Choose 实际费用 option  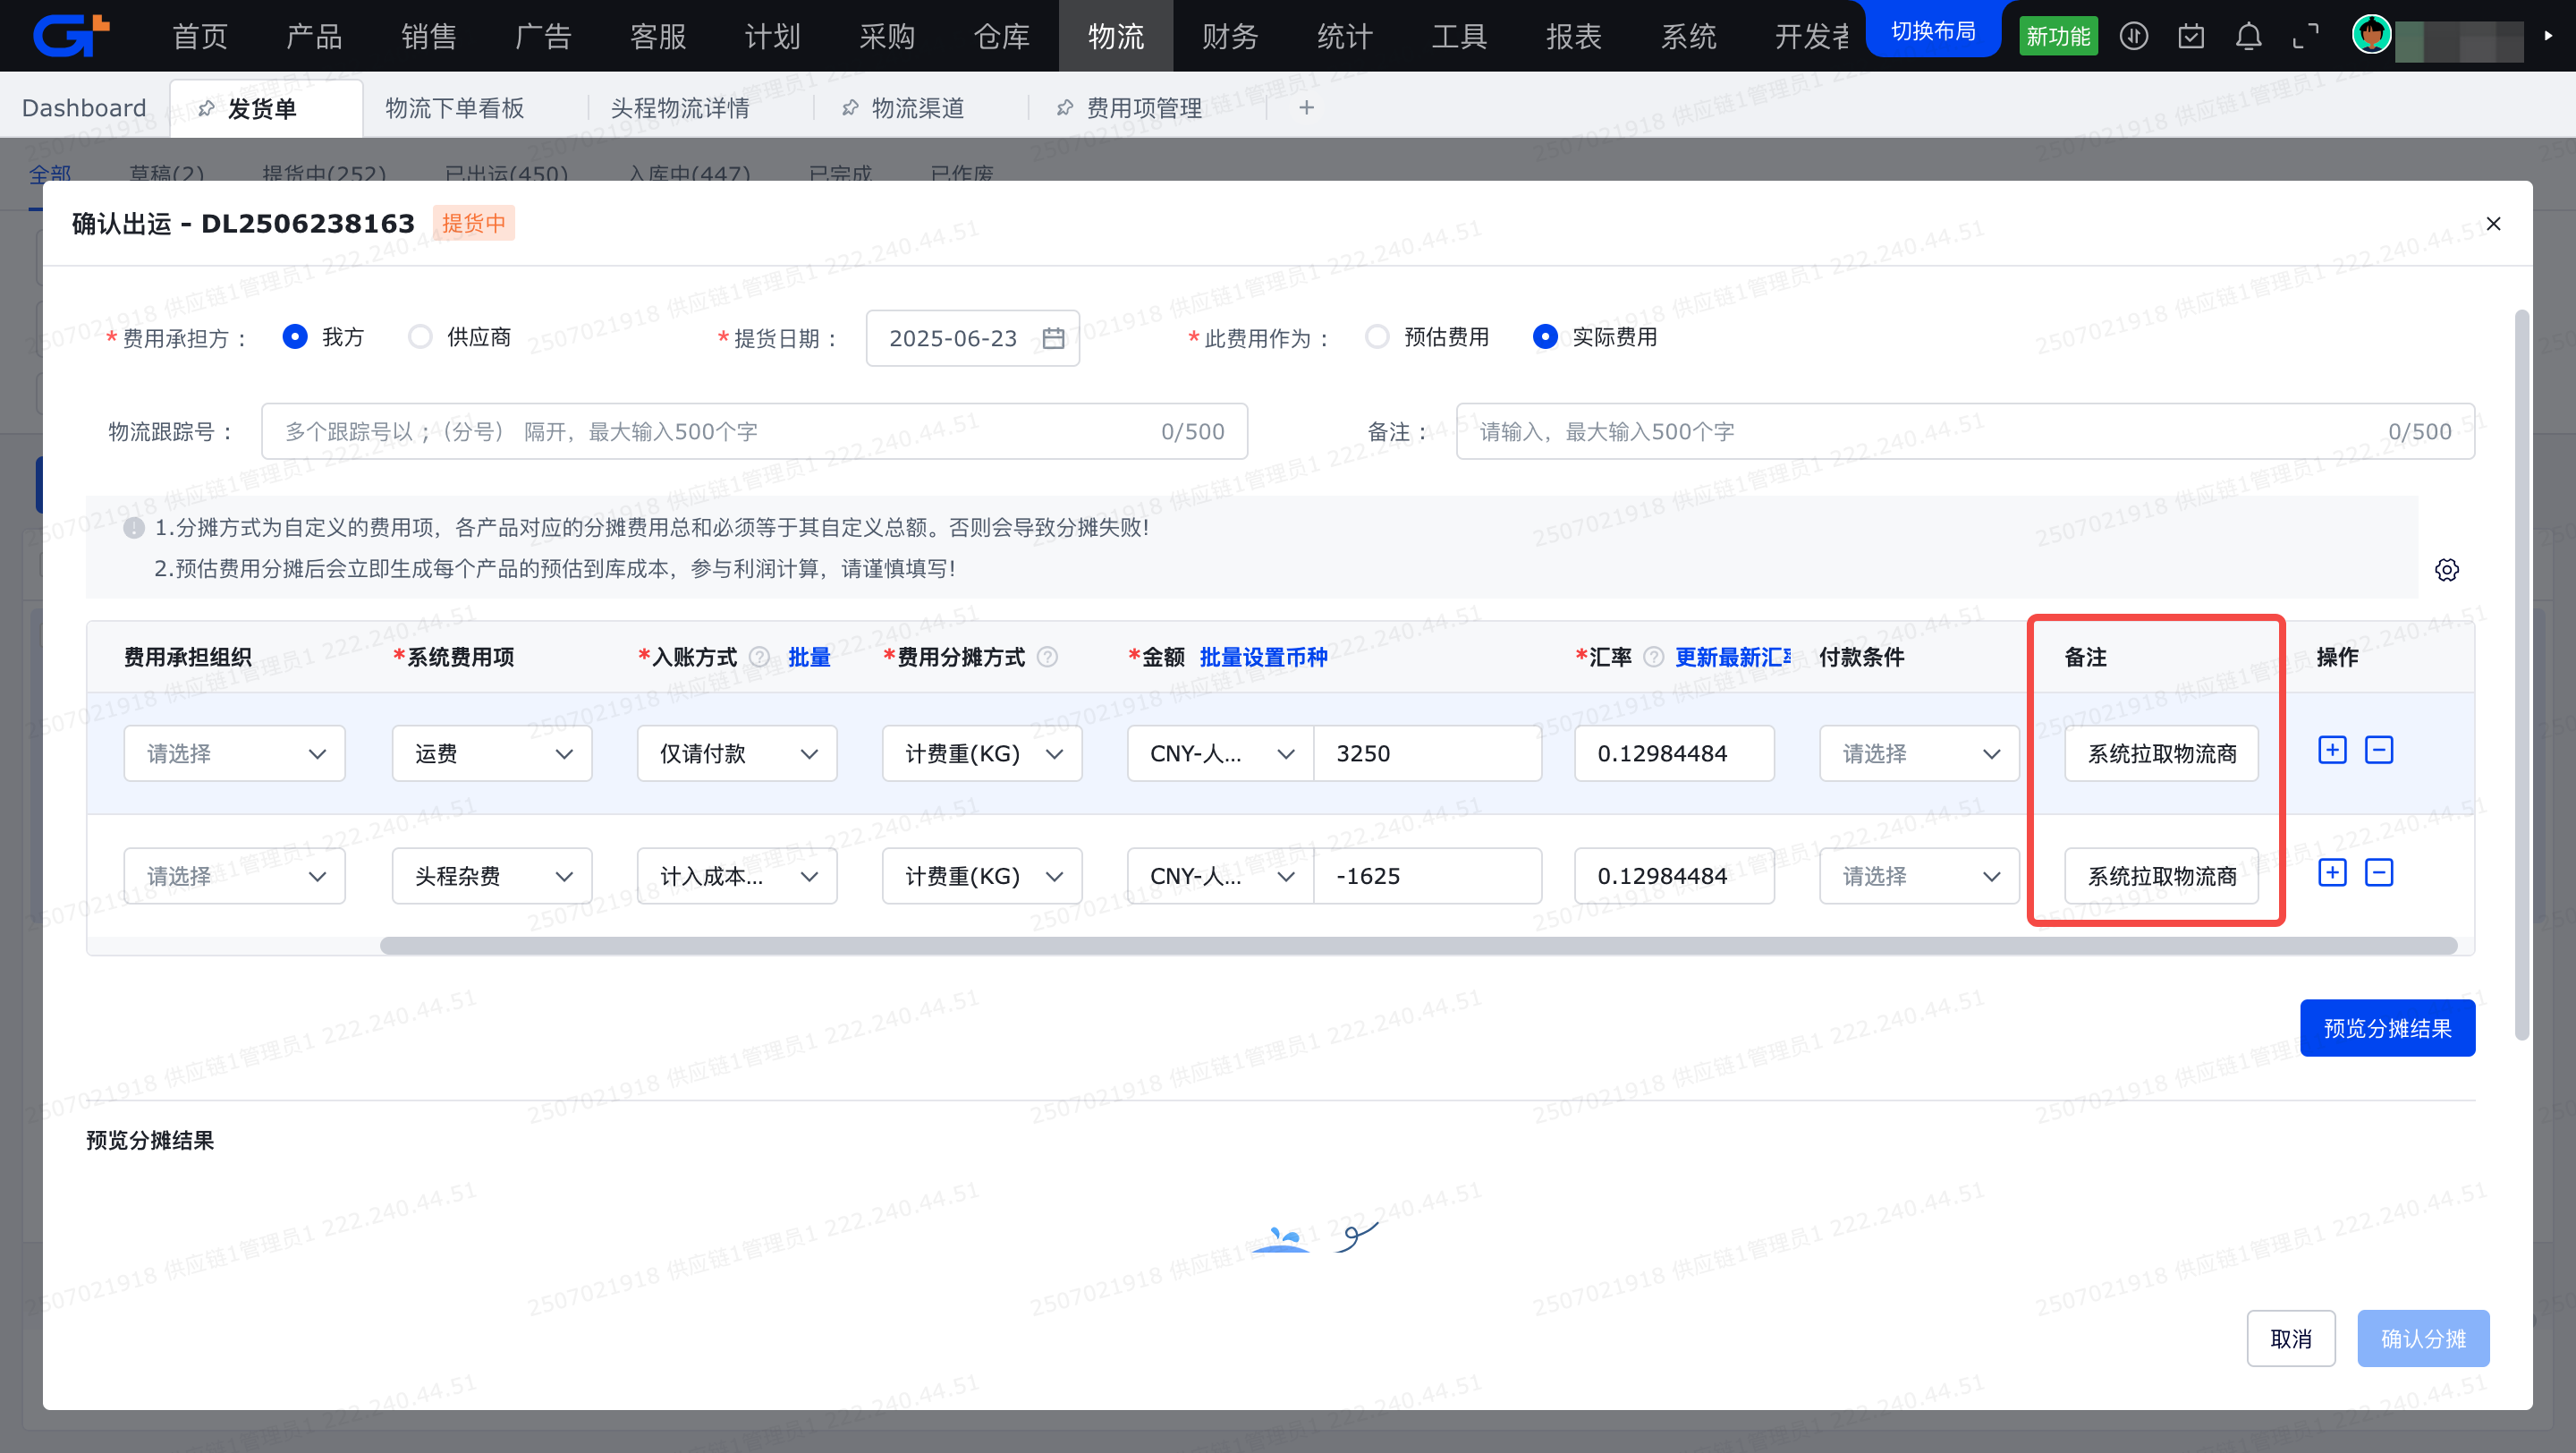tap(1544, 337)
